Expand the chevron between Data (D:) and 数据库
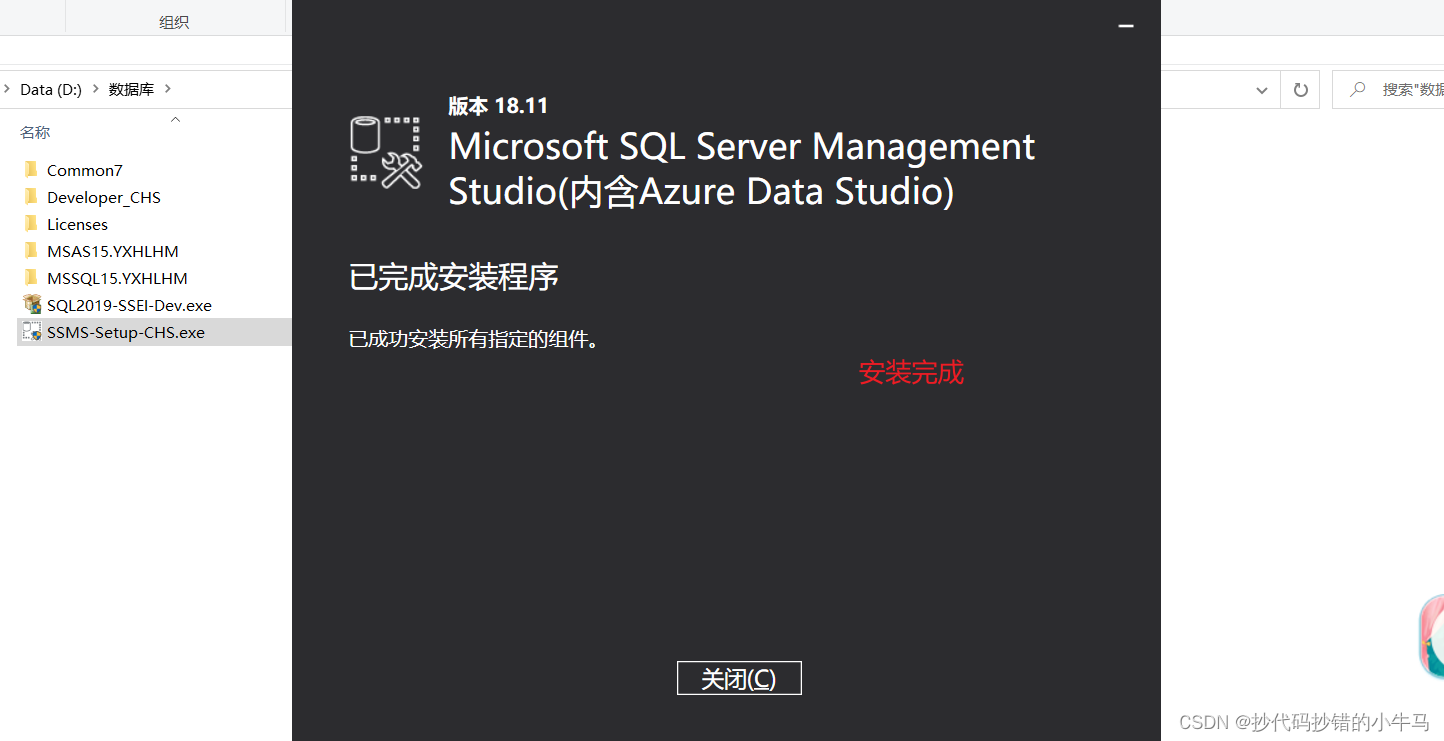 pos(96,89)
